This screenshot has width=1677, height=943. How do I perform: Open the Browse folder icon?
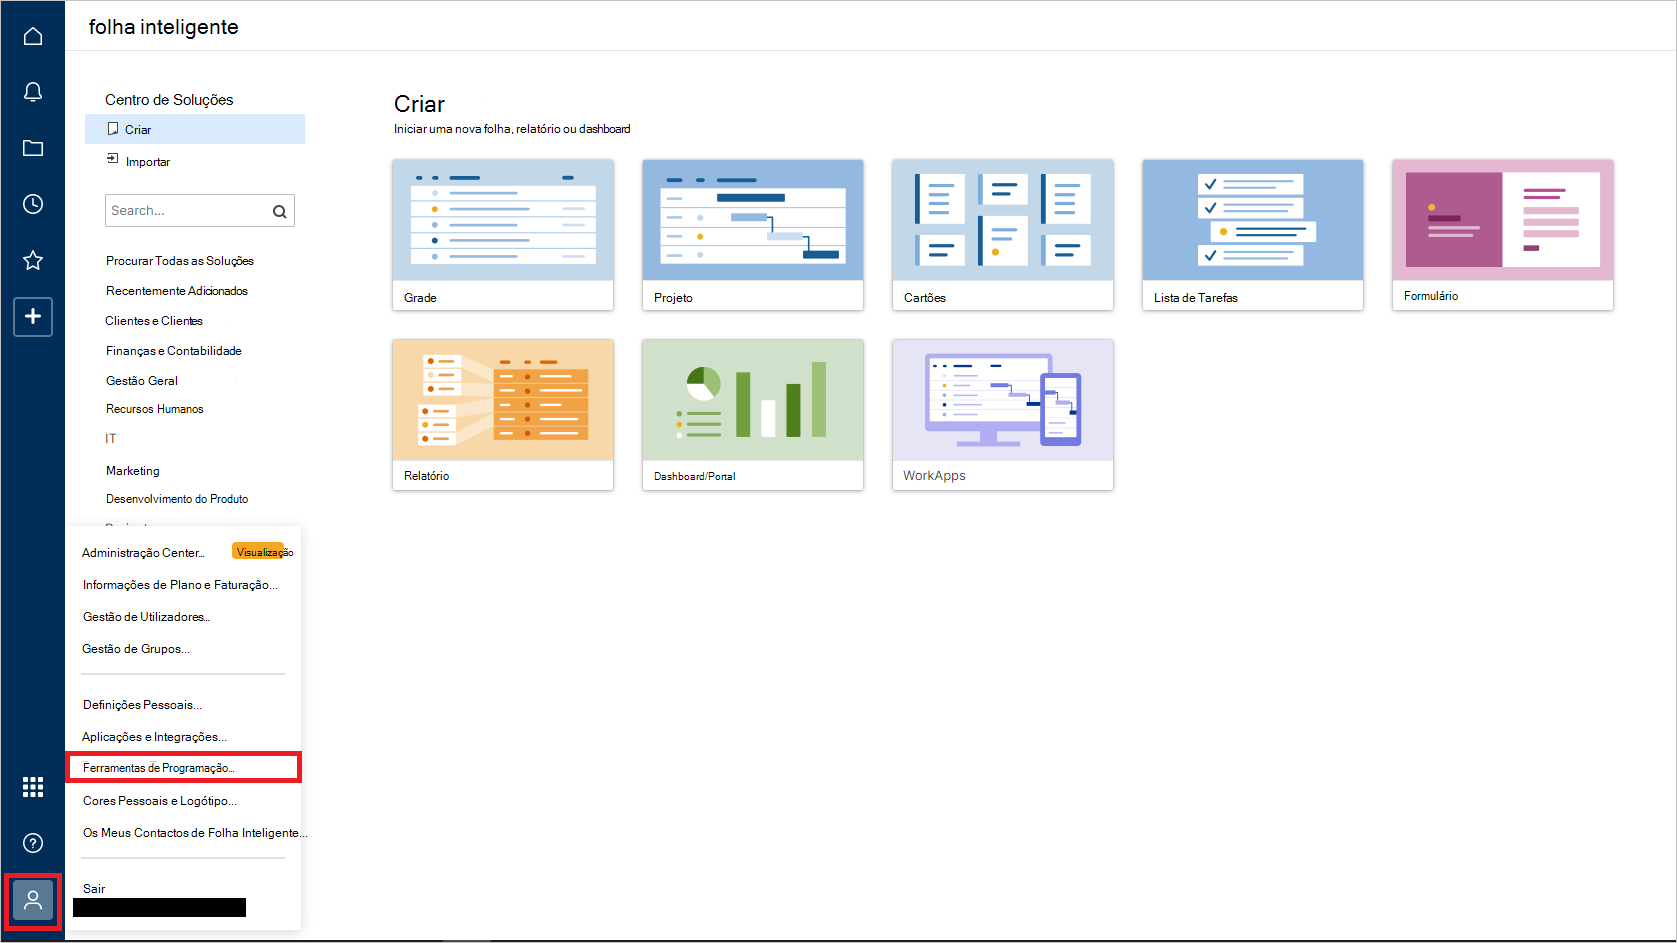point(33,147)
